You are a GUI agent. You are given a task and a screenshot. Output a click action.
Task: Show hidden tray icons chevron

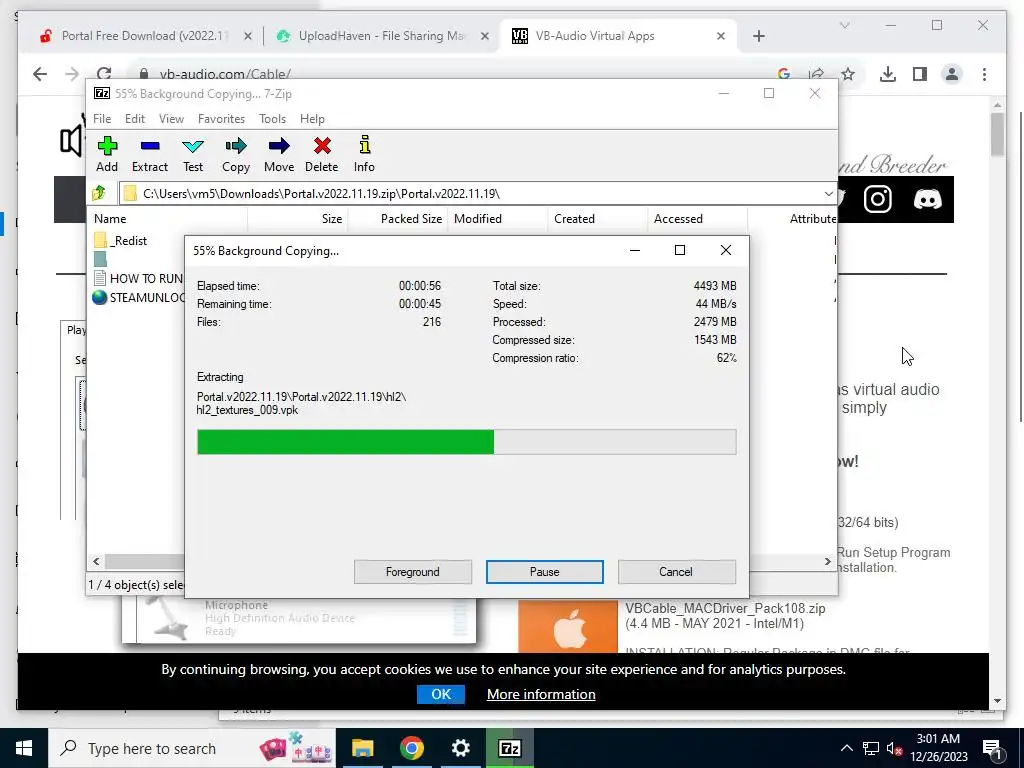tap(846, 748)
